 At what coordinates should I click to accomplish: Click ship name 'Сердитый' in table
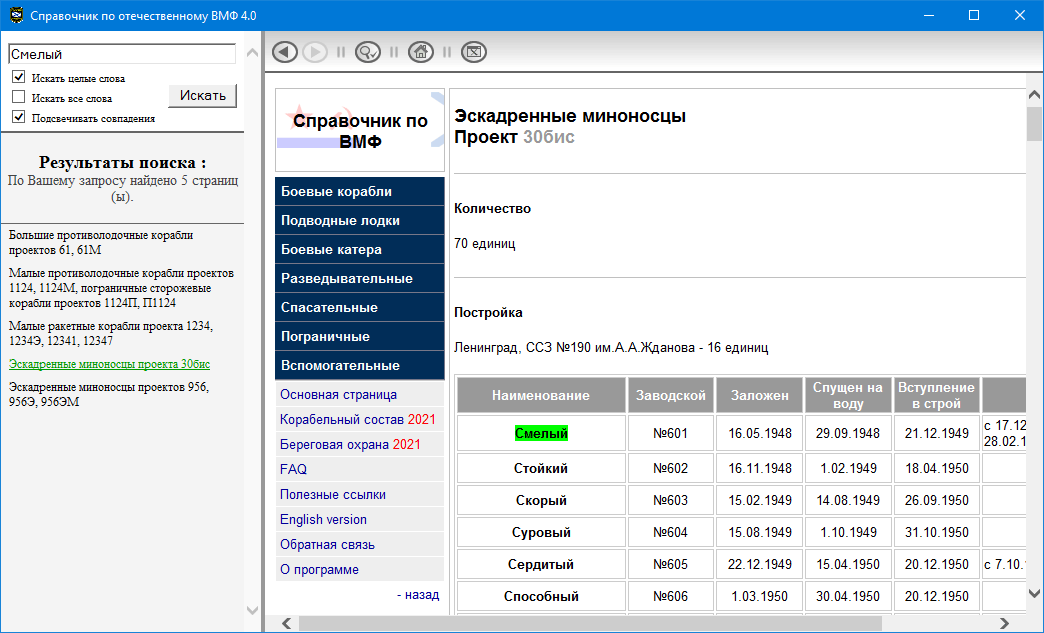541,564
